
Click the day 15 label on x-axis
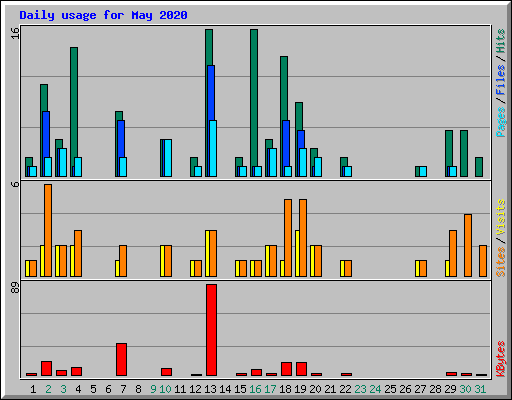(x=240, y=389)
